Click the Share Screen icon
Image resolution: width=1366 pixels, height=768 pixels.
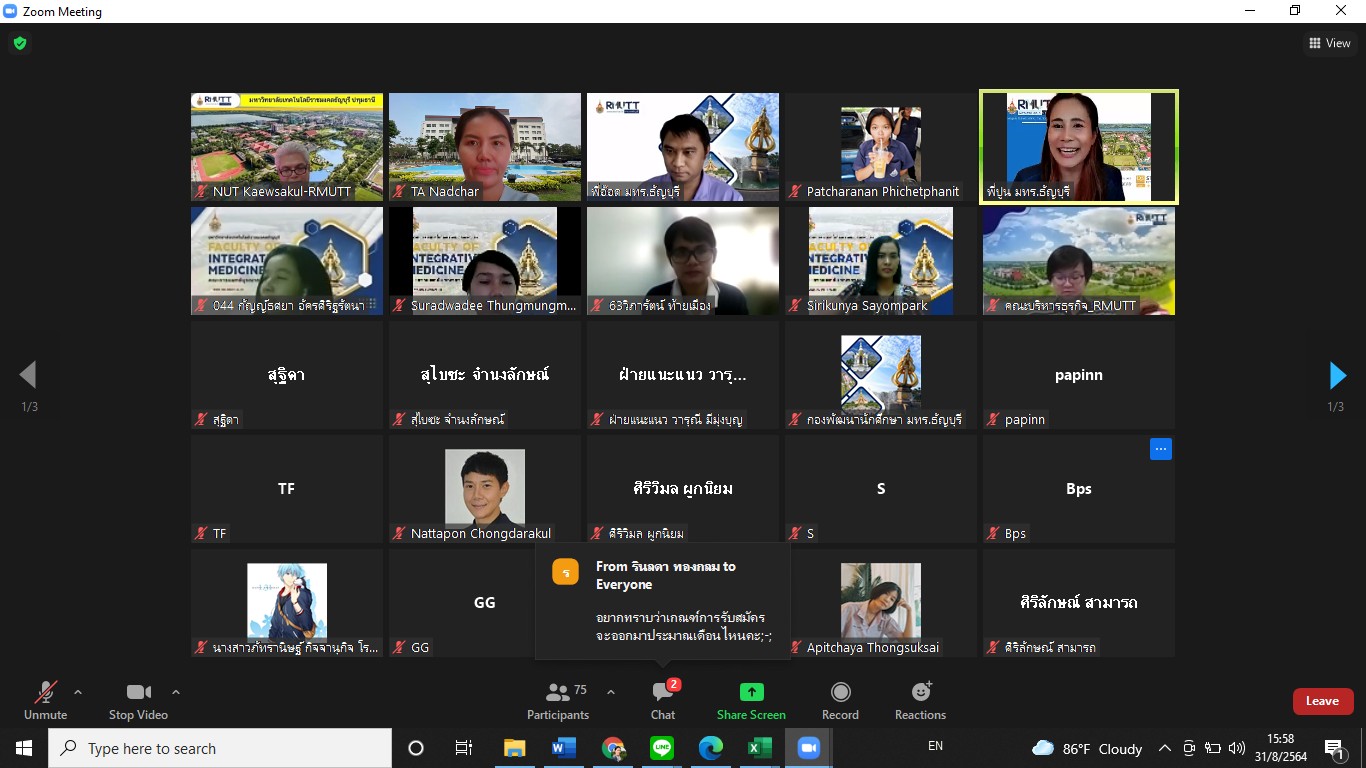point(751,692)
